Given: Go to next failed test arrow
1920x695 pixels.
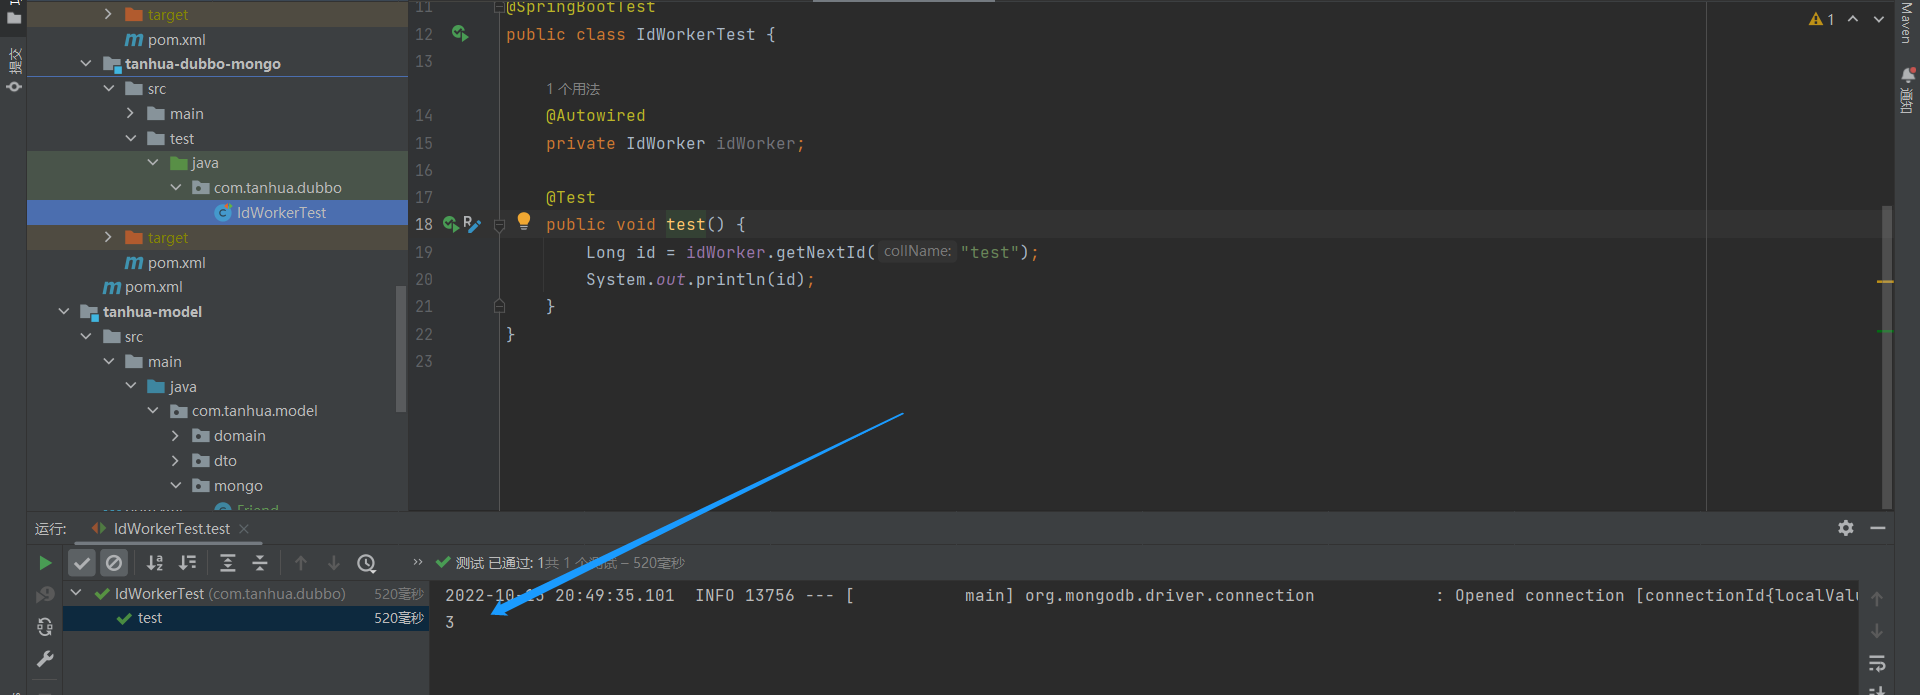Looking at the screenshot, I should (334, 563).
